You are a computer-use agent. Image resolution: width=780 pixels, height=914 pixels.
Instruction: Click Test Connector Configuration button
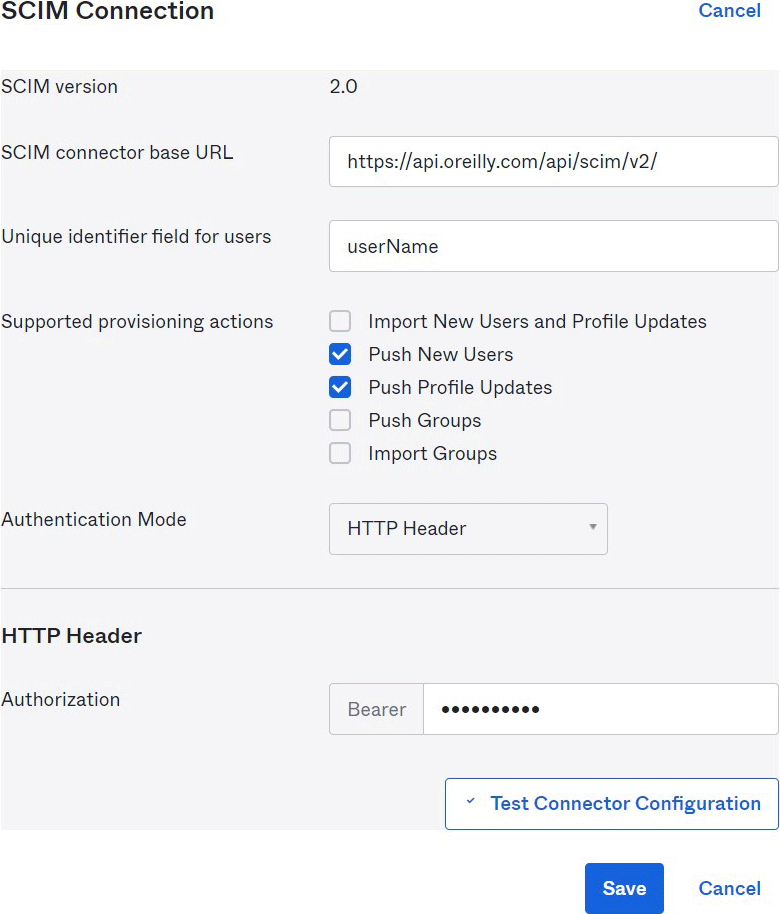pos(612,804)
